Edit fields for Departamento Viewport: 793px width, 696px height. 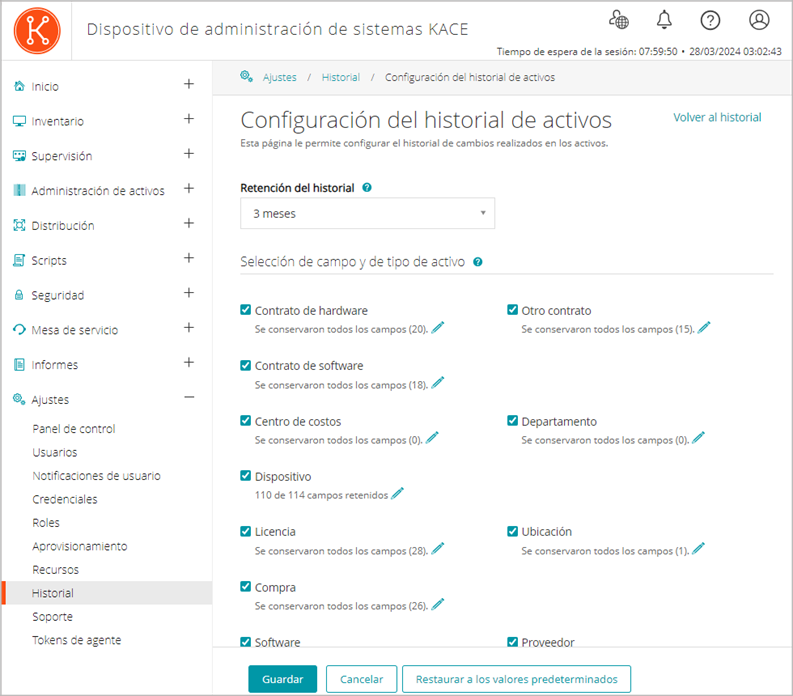698,438
